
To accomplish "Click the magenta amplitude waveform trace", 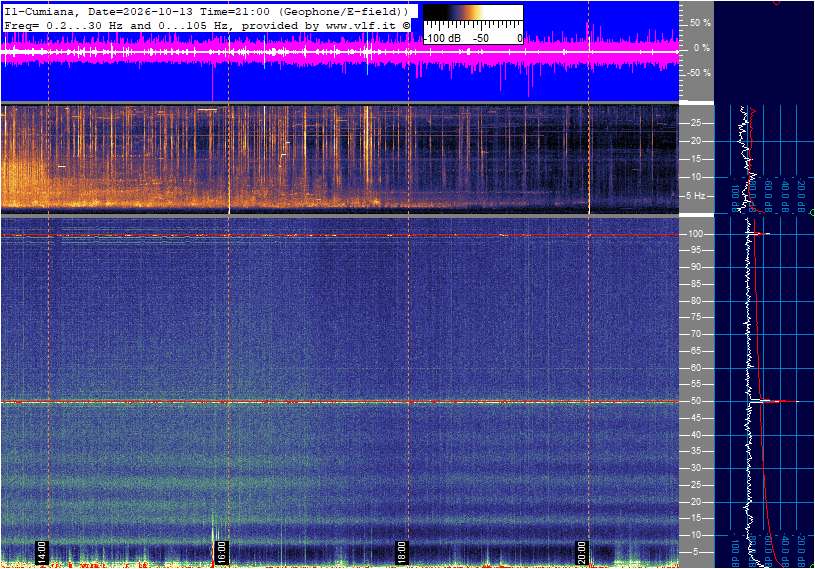I will click(340, 51).
